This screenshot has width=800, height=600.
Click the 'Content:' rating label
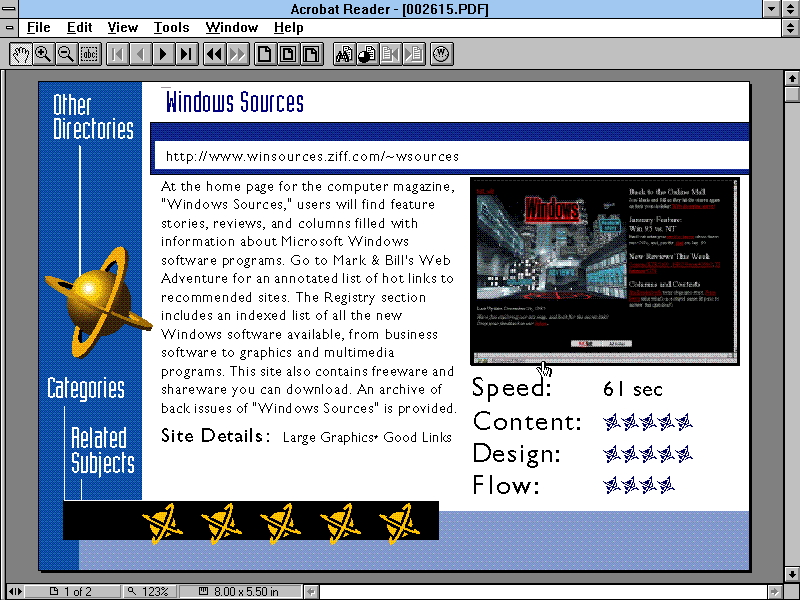528,422
